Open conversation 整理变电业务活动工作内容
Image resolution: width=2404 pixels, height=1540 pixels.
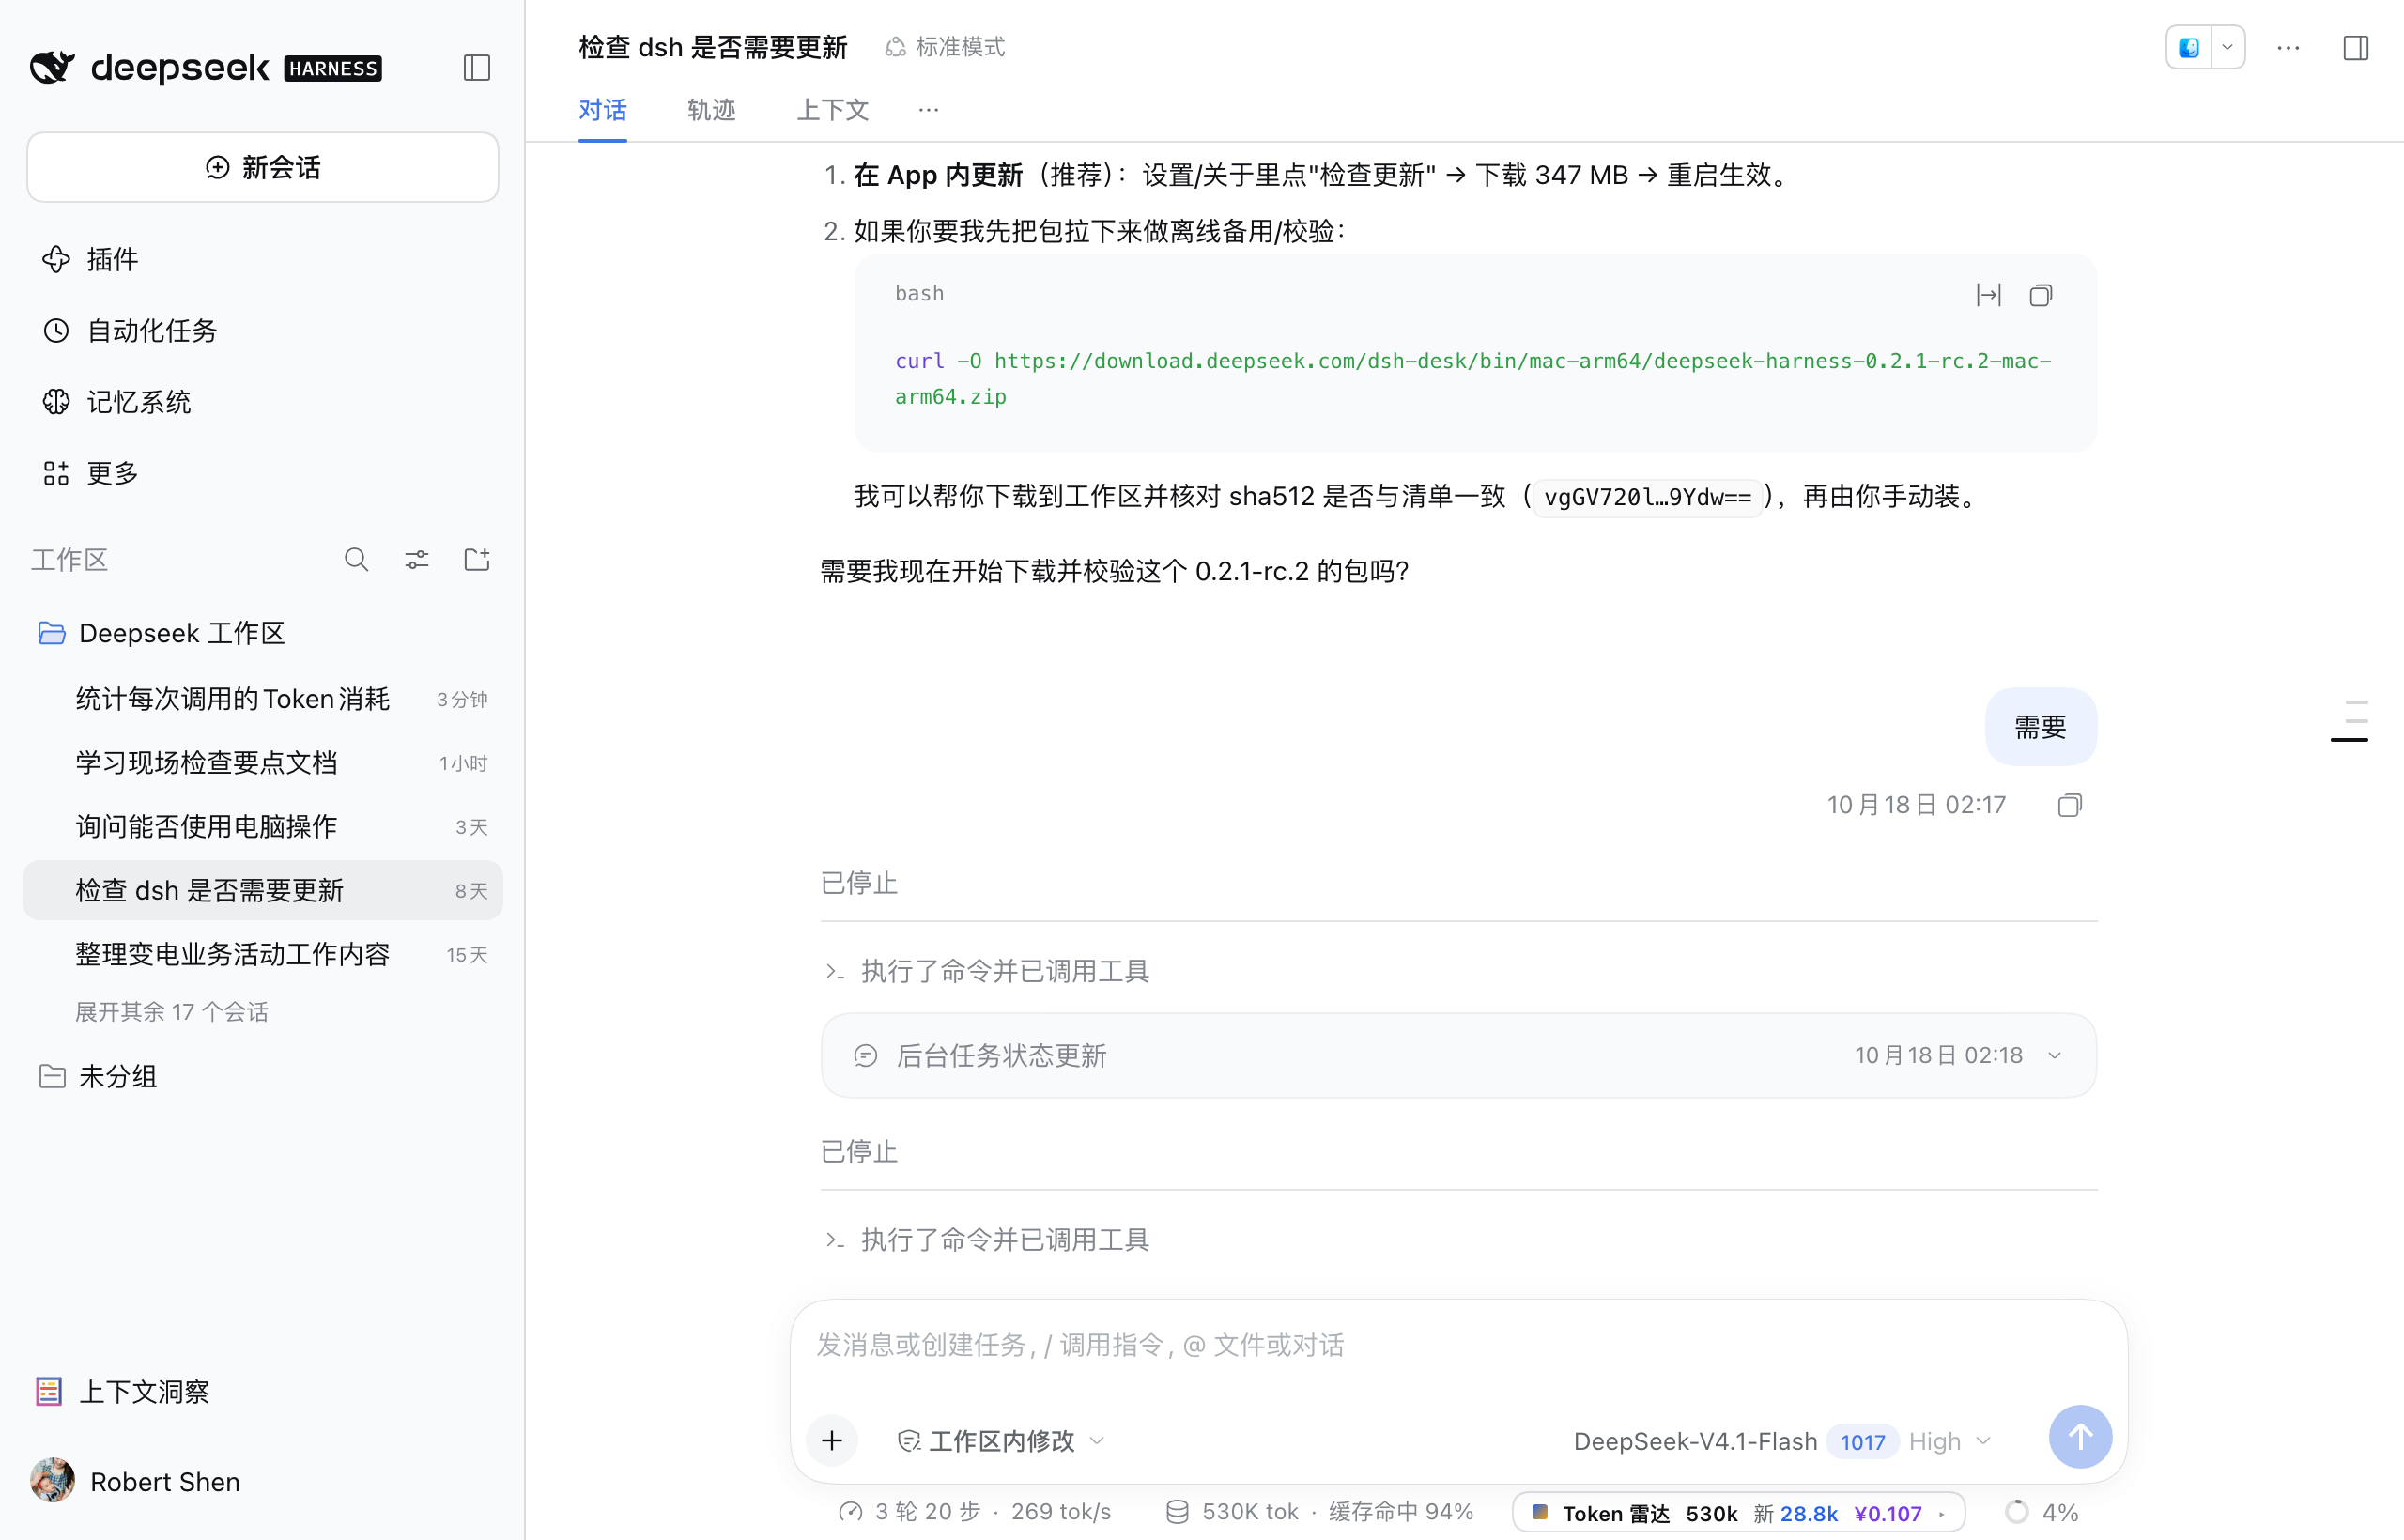tap(262, 955)
